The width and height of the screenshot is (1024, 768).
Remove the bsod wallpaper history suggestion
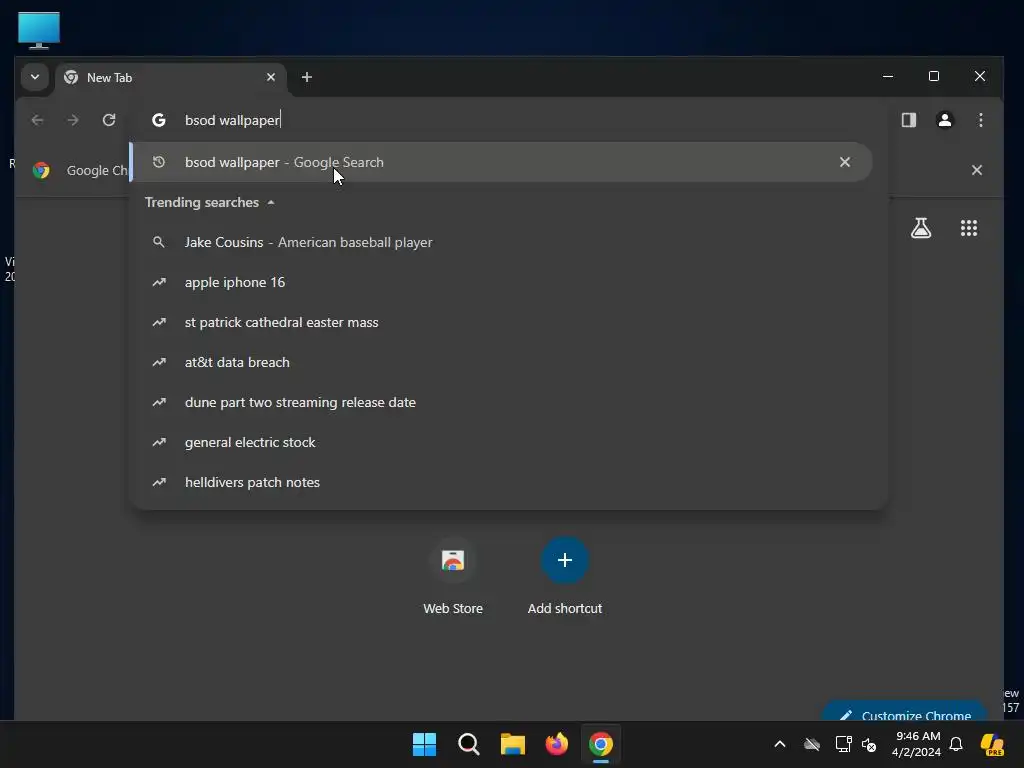point(844,162)
